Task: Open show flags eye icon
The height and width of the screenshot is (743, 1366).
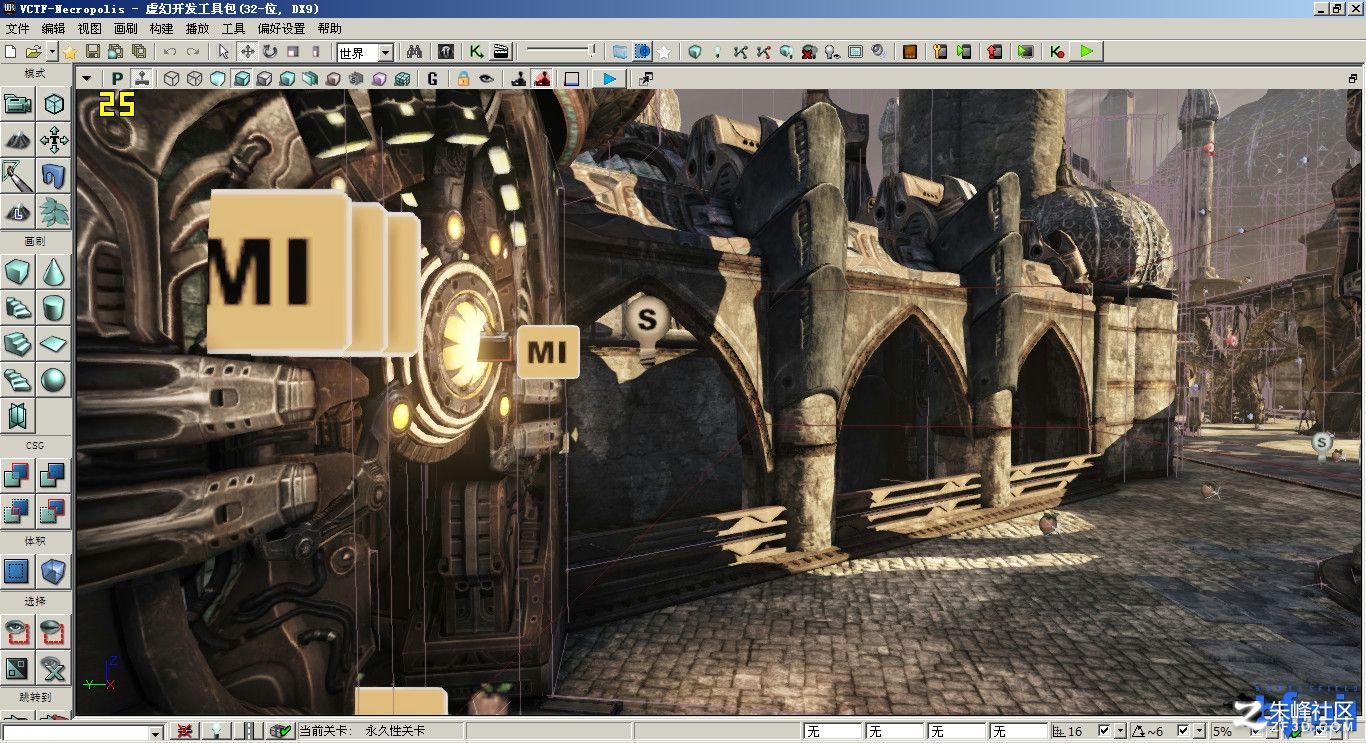Action: click(x=486, y=78)
